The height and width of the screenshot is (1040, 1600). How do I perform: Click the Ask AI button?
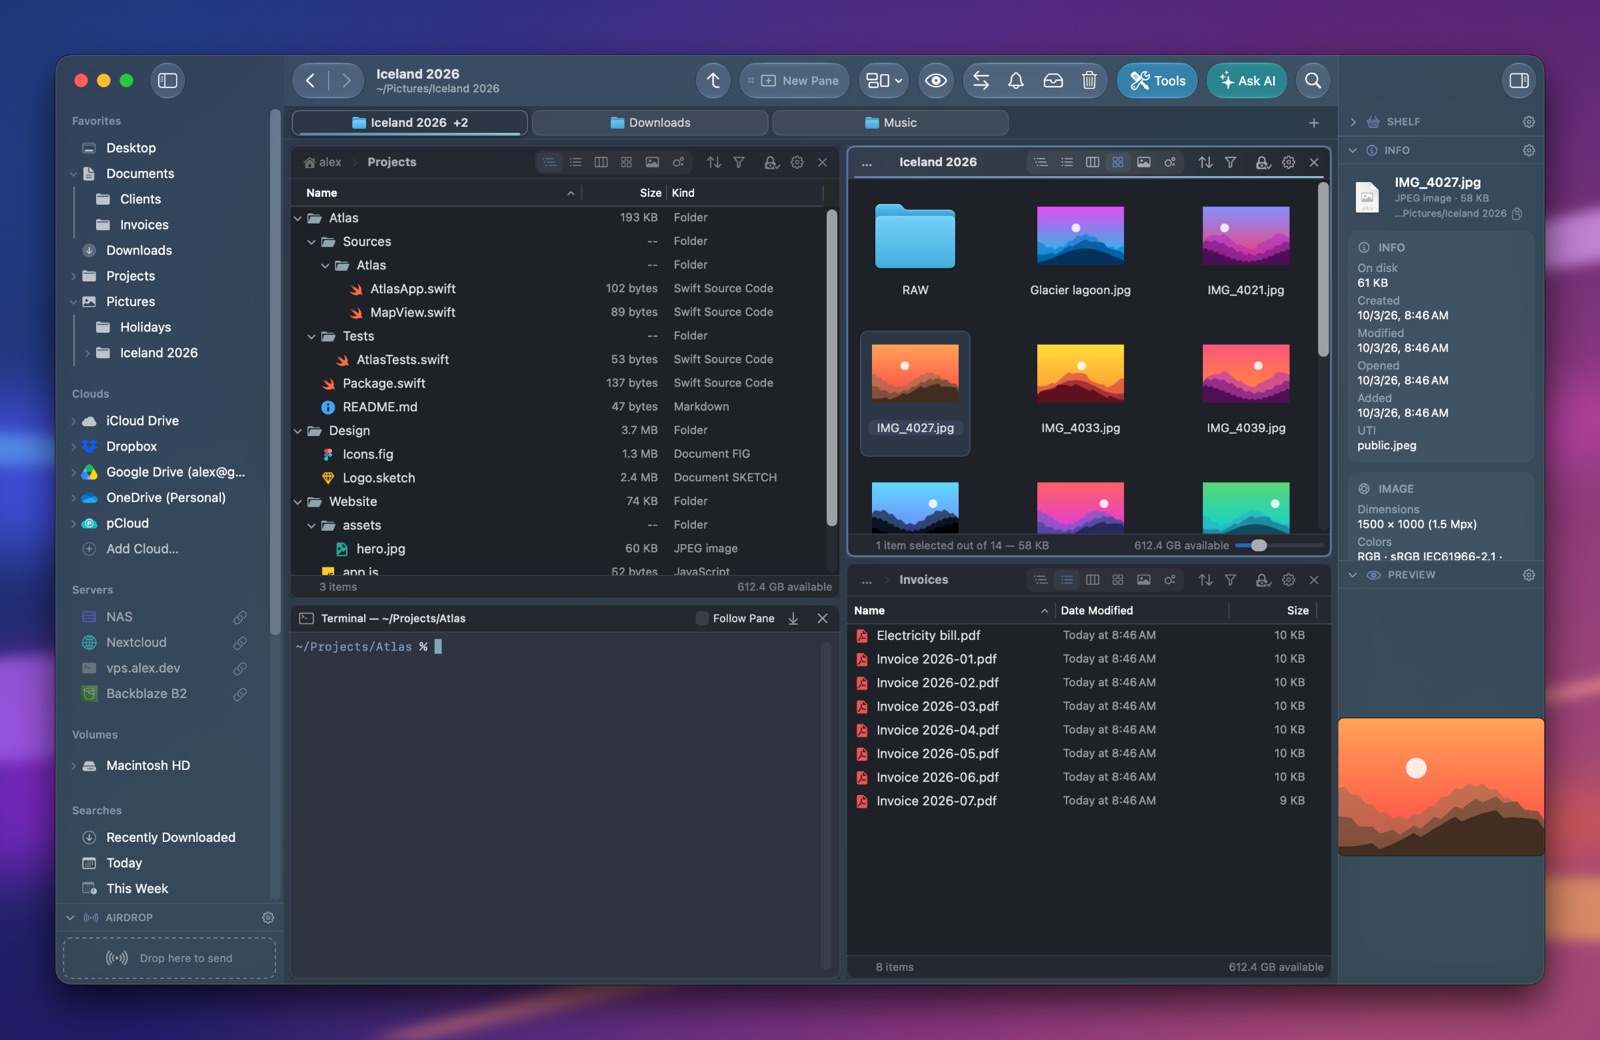point(1247,81)
